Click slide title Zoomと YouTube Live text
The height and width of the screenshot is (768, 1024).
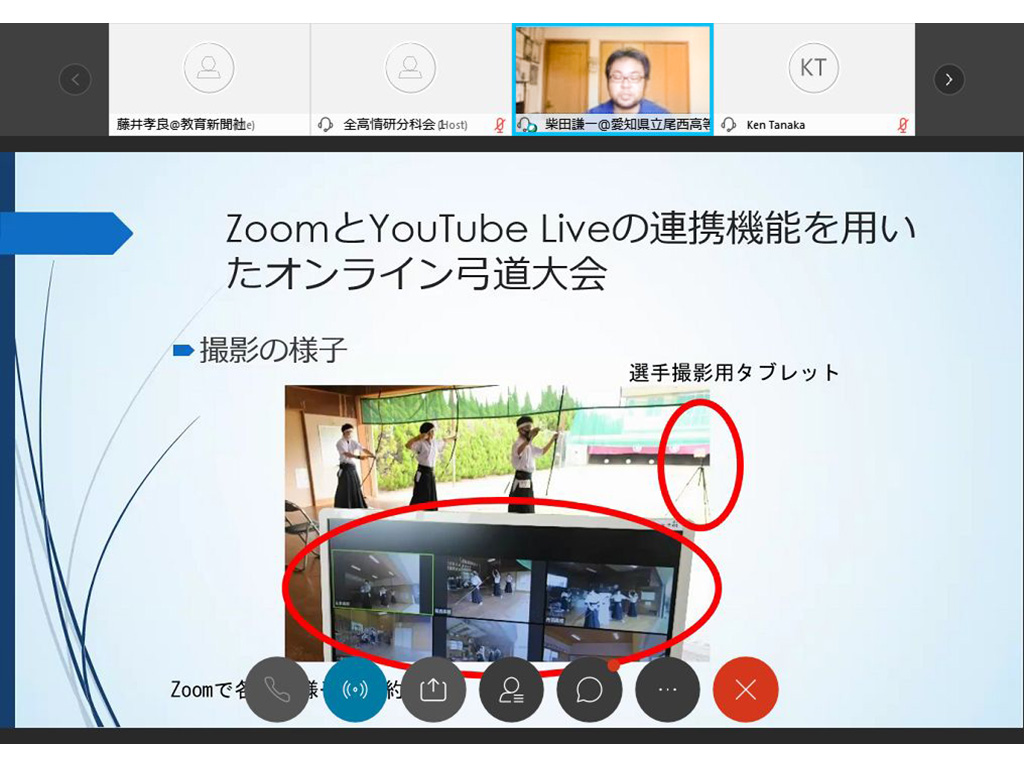(x=571, y=251)
